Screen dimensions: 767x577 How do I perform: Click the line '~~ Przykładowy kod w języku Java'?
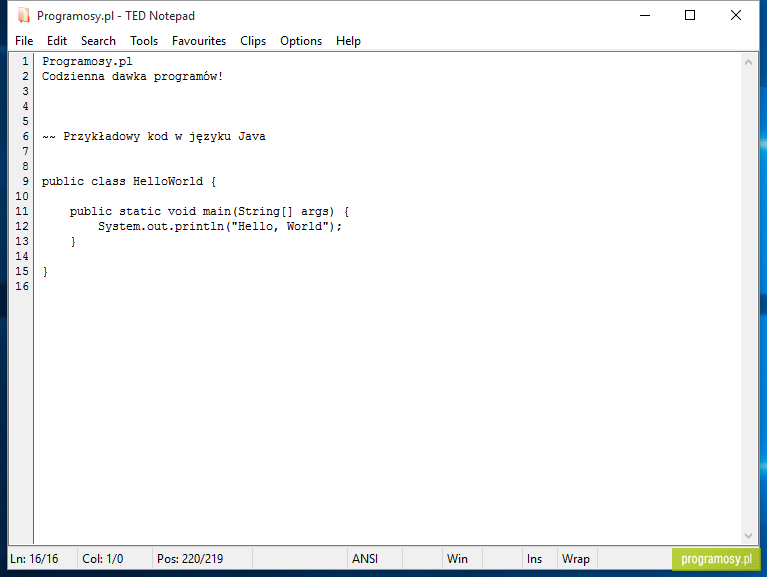point(154,136)
